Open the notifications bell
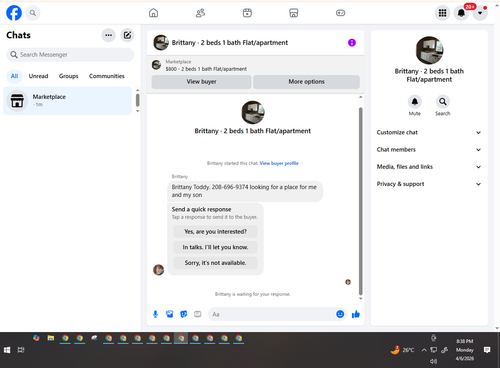This screenshot has width=500, height=368. point(461,13)
